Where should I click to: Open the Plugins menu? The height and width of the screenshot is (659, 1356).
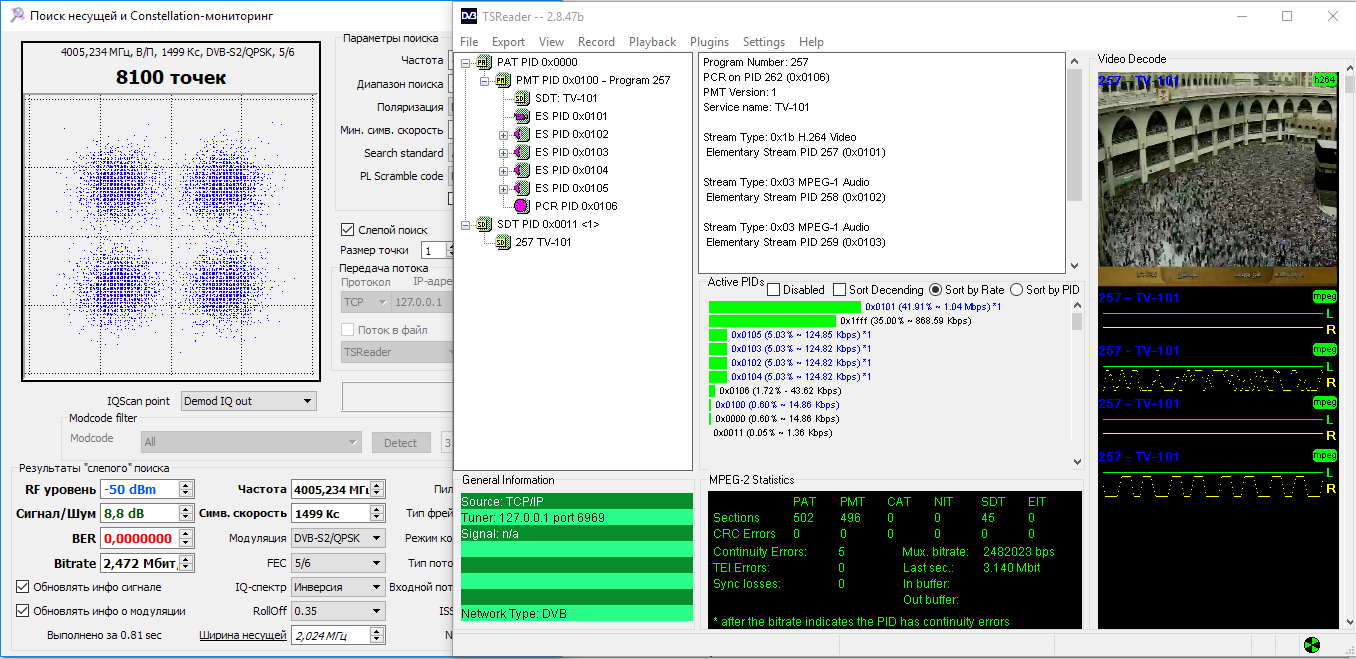[x=709, y=42]
